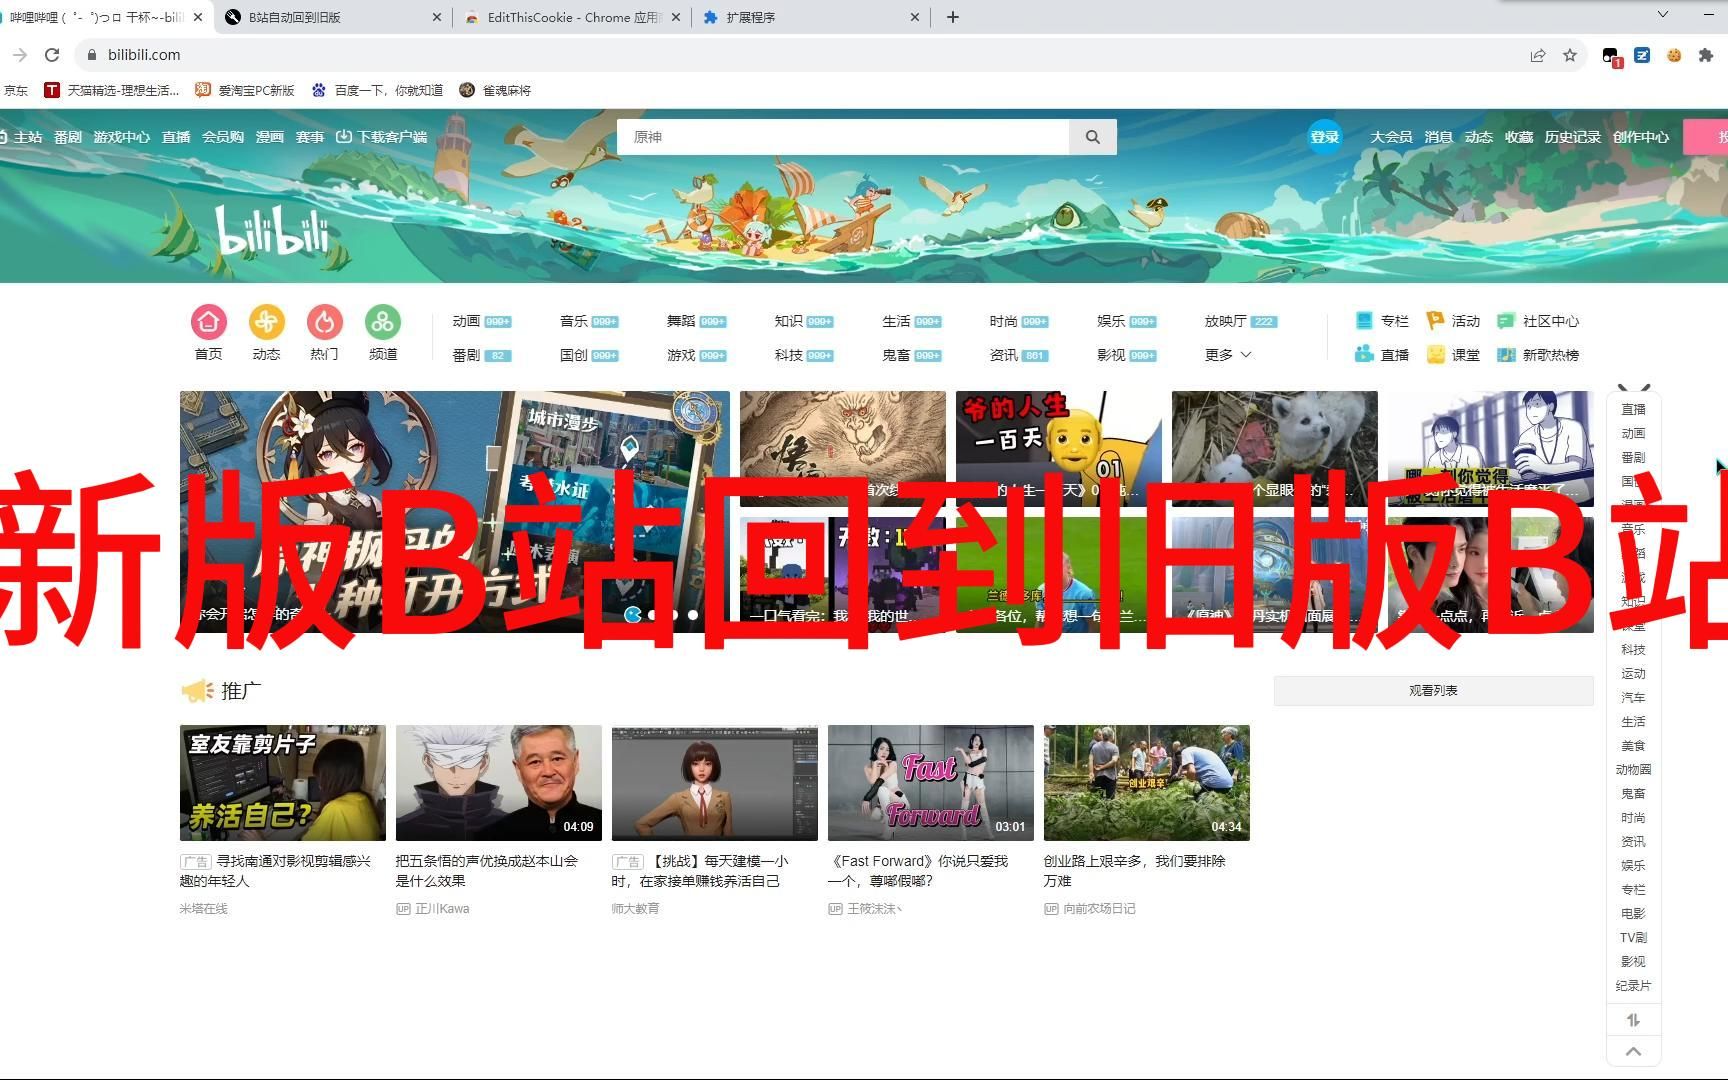The image size is (1728, 1080).
Task: Jump to 美食 in the side navigation
Action: [1633, 746]
